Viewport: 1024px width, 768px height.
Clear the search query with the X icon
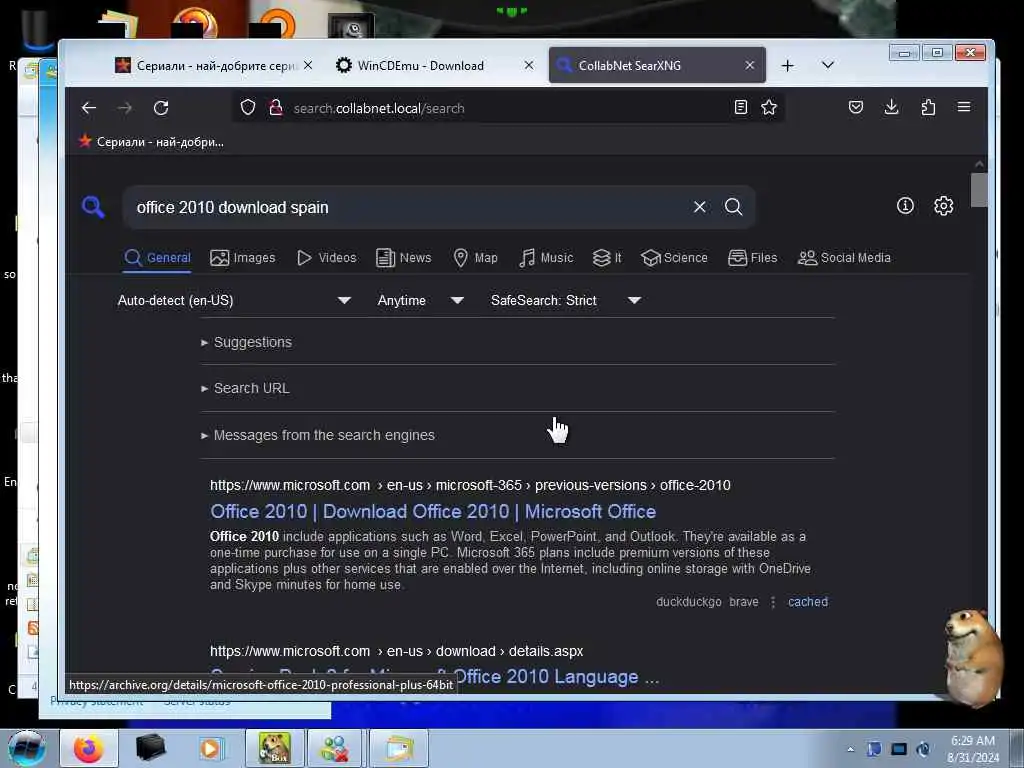pyautogui.click(x=699, y=207)
